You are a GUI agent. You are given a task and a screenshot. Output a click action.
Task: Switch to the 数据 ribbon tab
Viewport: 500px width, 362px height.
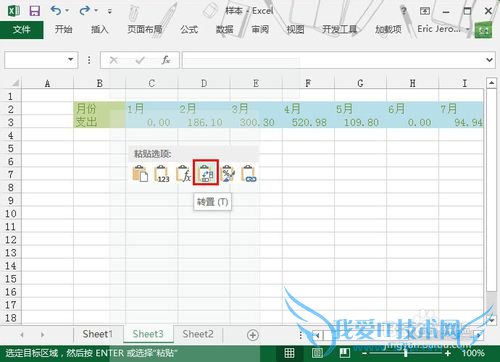click(224, 30)
